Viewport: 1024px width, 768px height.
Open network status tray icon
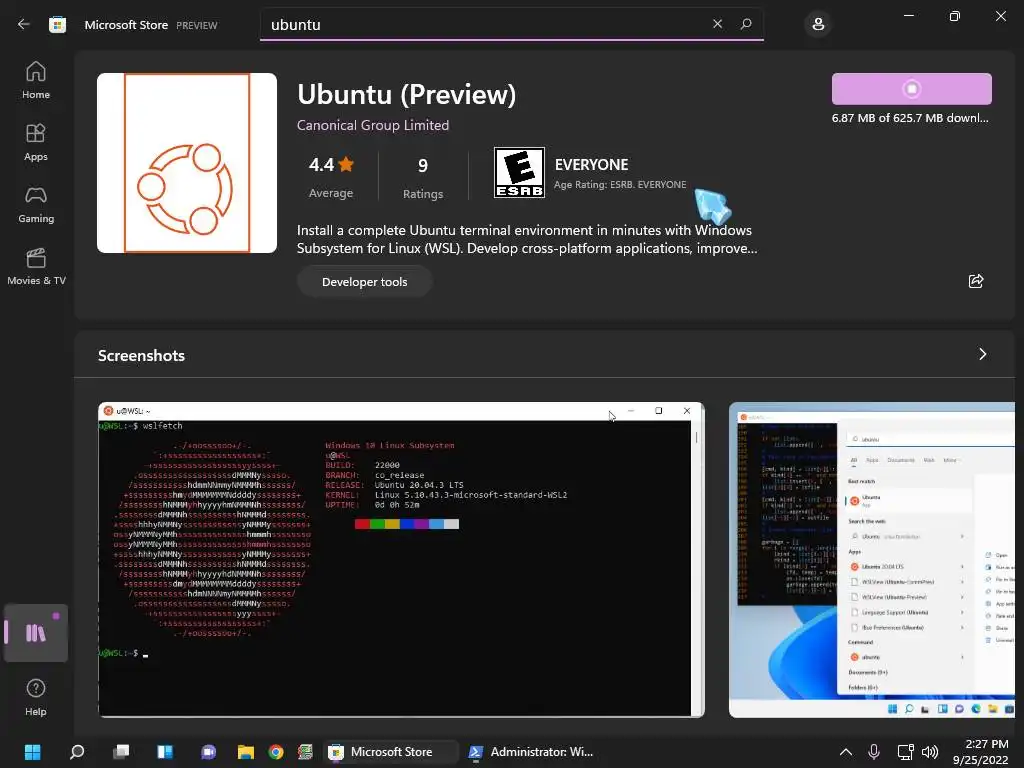905,752
